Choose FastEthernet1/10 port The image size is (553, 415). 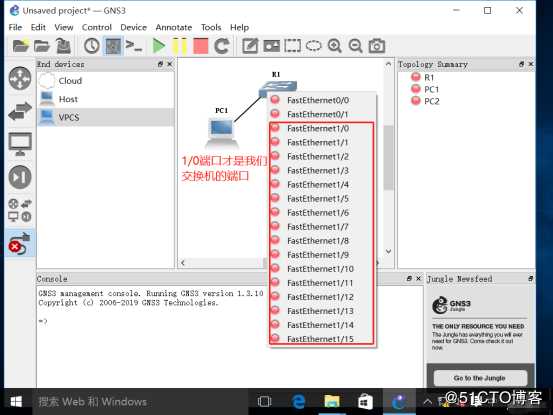(322, 269)
